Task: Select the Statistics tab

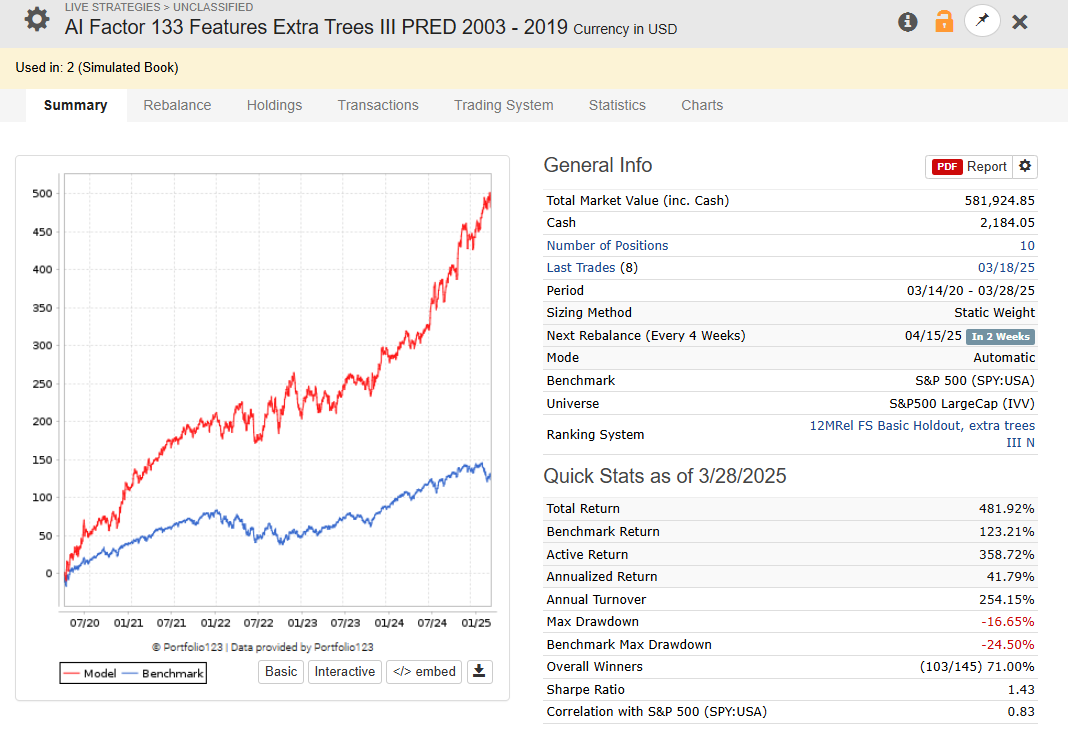Action: pyautogui.click(x=617, y=105)
